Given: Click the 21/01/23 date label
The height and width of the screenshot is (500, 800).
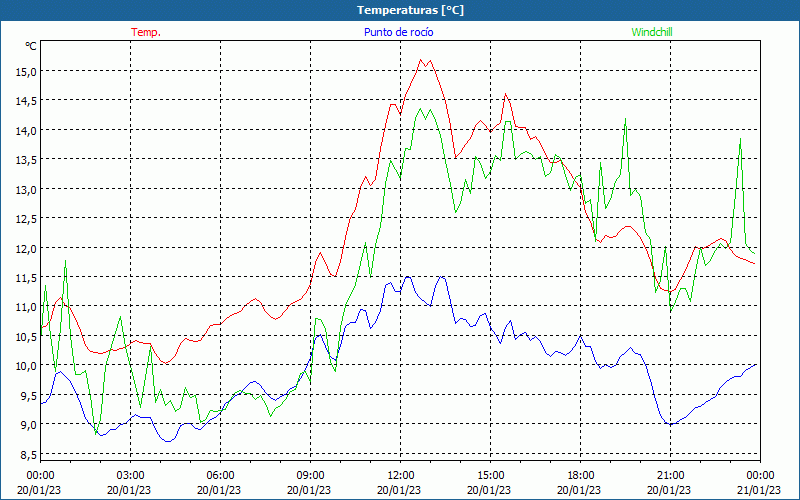Looking at the screenshot, I should click(x=759, y=490).
